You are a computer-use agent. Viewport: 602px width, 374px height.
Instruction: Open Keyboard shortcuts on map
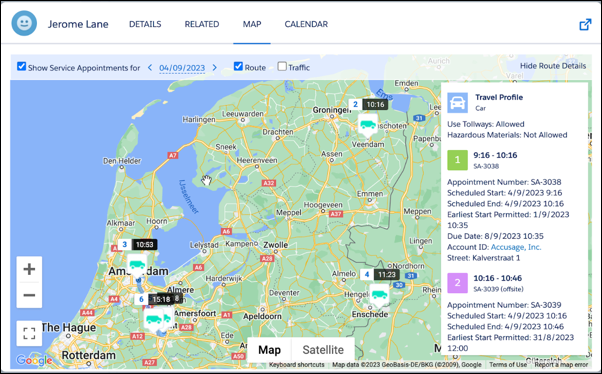296,365
